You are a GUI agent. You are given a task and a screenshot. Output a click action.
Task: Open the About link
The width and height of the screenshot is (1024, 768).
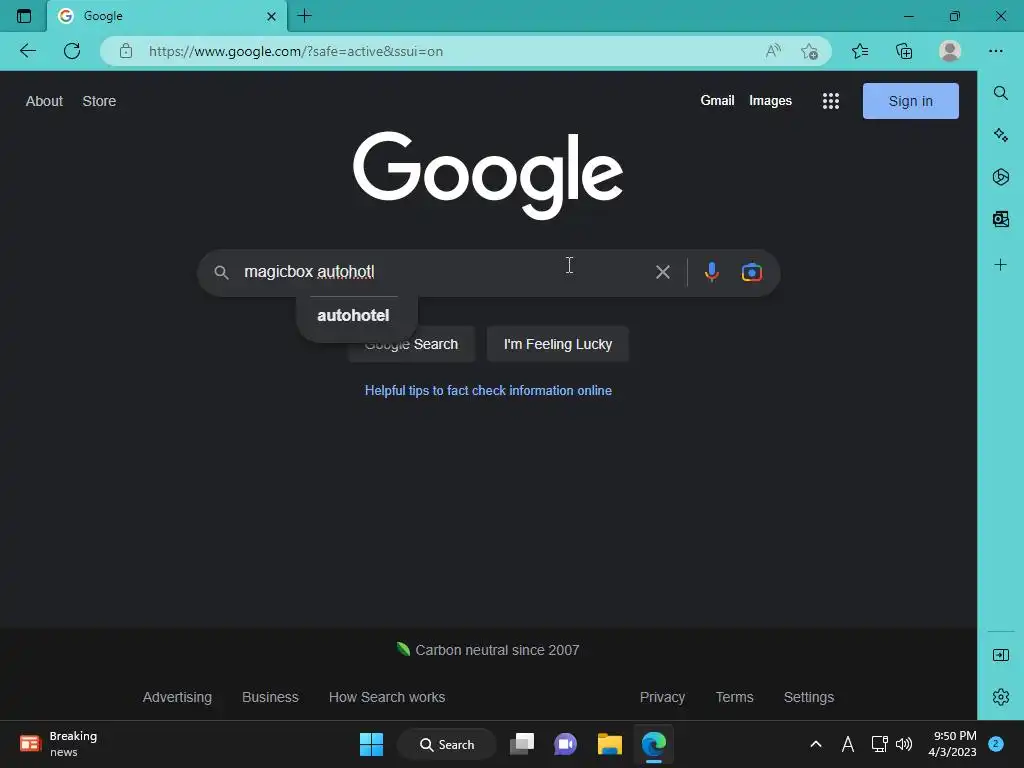(x=44, y=101)
